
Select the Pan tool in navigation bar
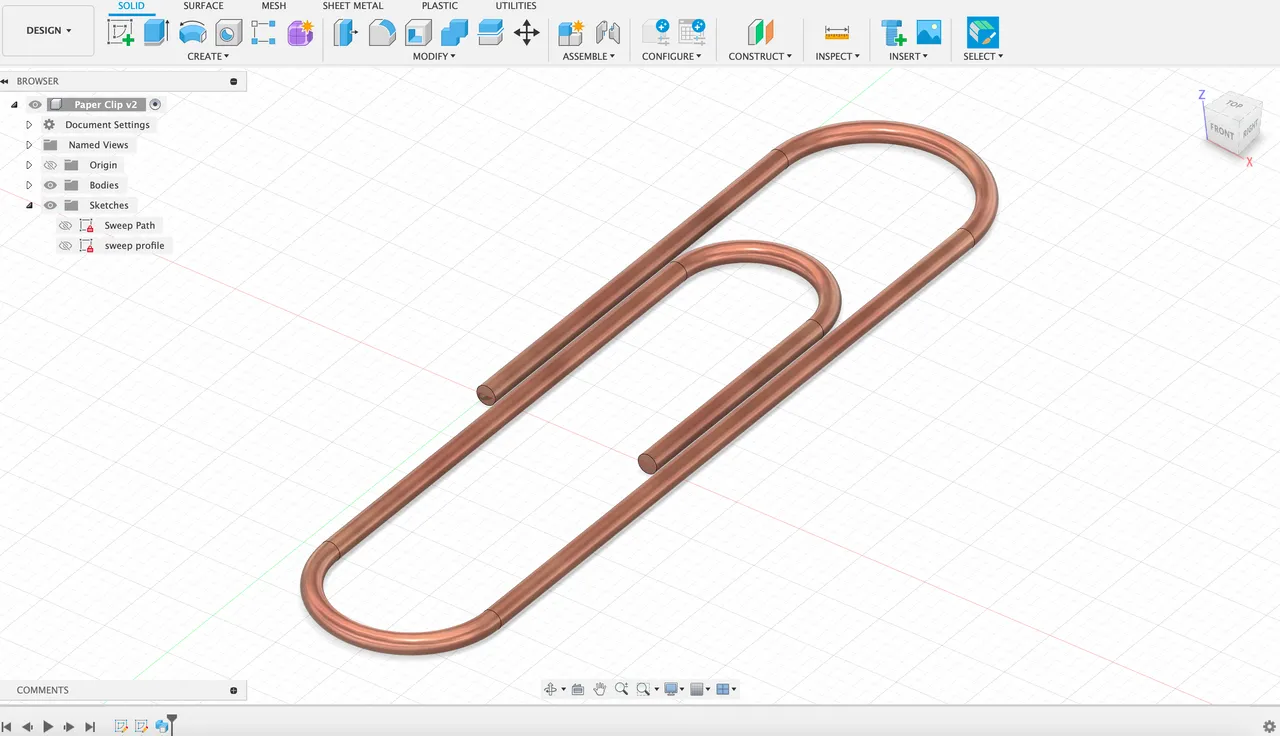[x=599, y=688]
